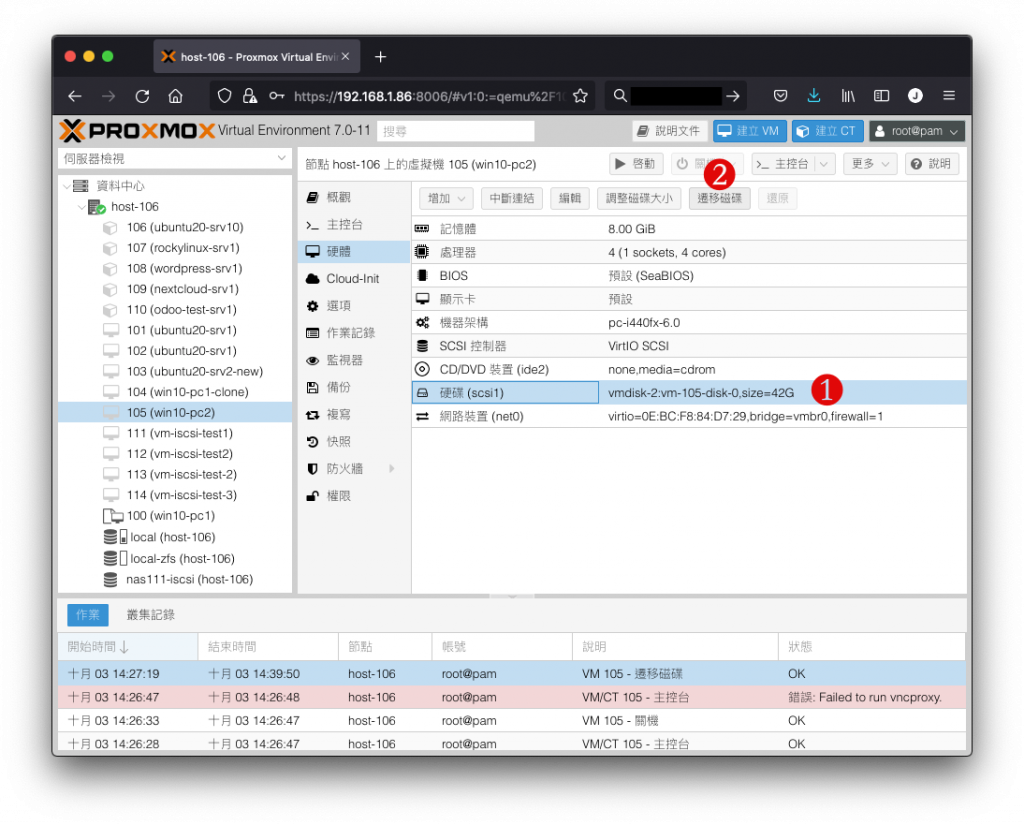1024x825 pixels.
Task: Click the 啟動 start button
Action: pyautogui.click(x=636, y=164)
